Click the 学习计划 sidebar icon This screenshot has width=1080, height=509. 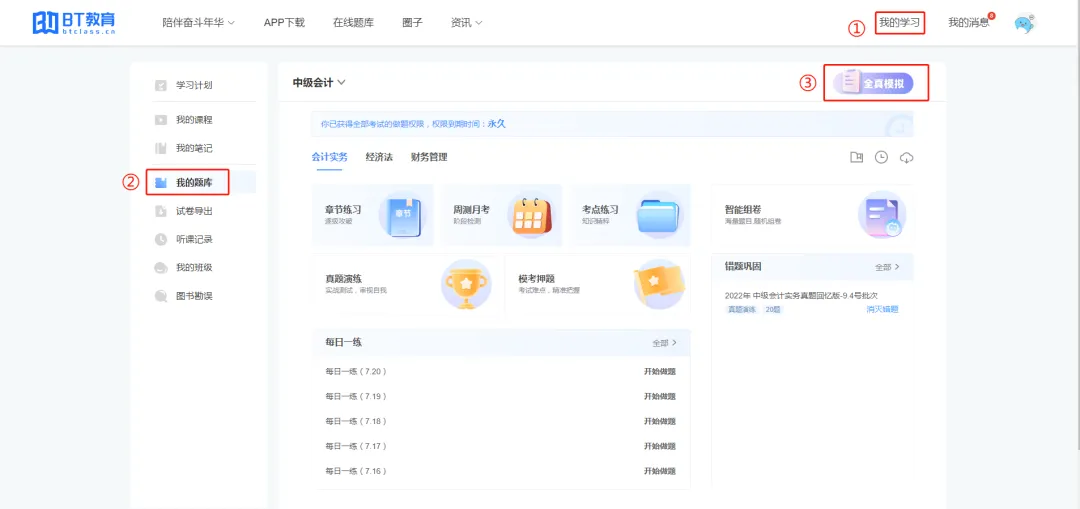tap(160, 85)
